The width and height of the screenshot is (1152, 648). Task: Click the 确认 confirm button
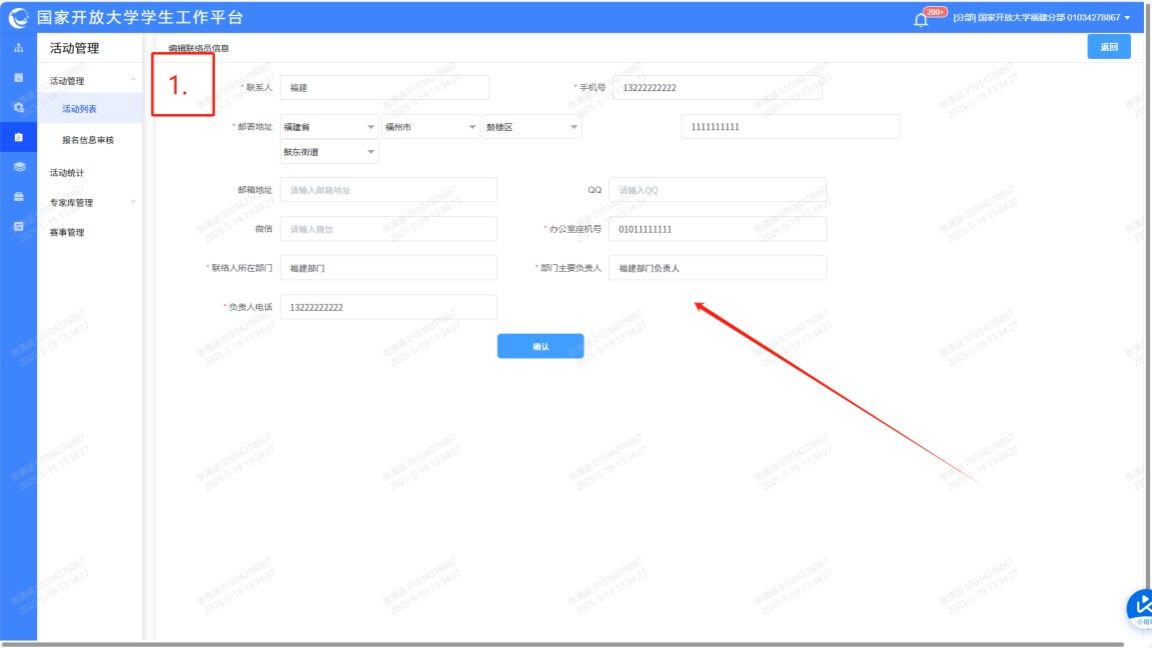tap(540, 346)
